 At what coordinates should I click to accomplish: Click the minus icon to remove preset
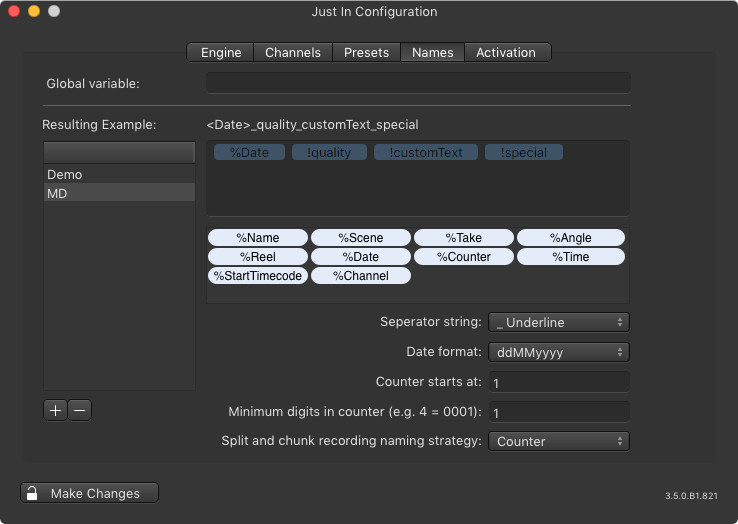[80, 410]
